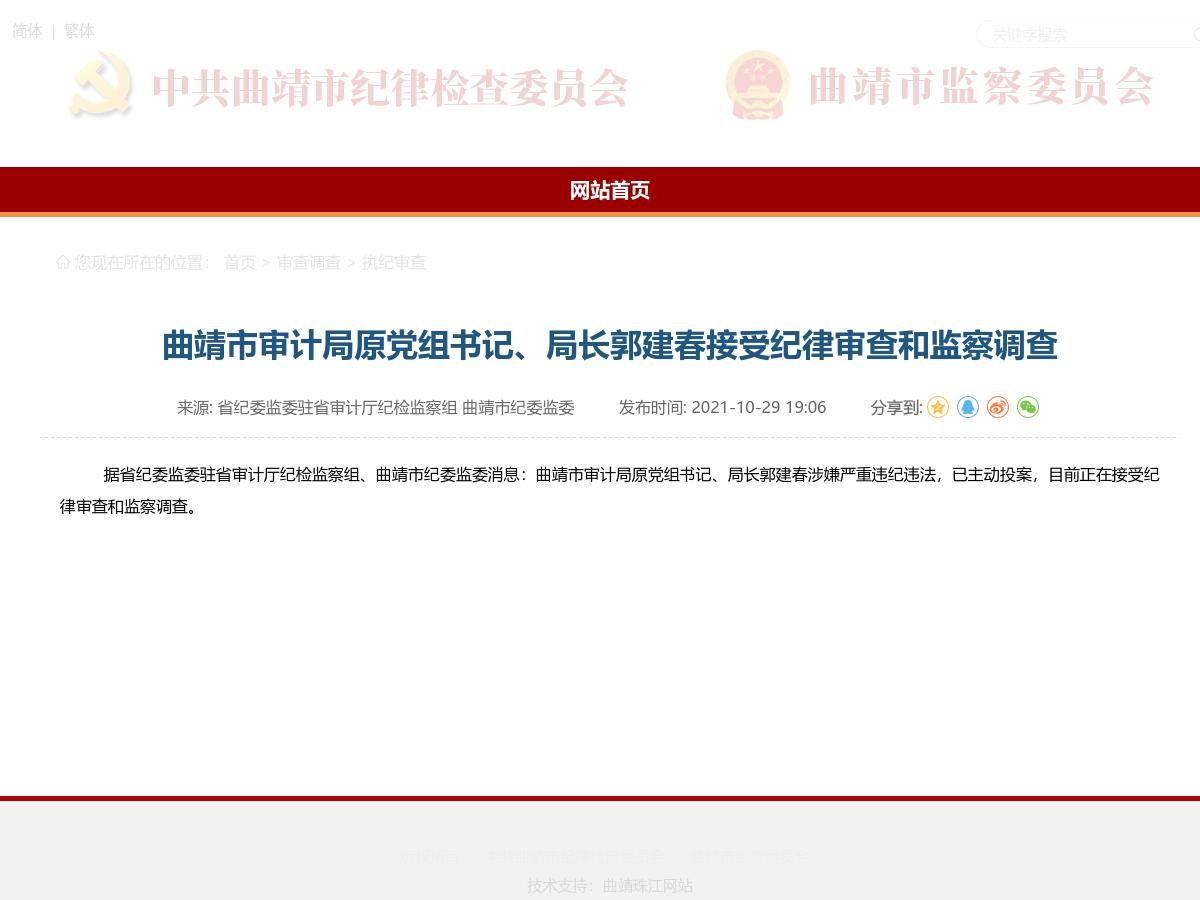Click 中共曲靖市纪律检查委员会 header title
The height and width of the screenshot is (900, 1200).
pos(390,88)
